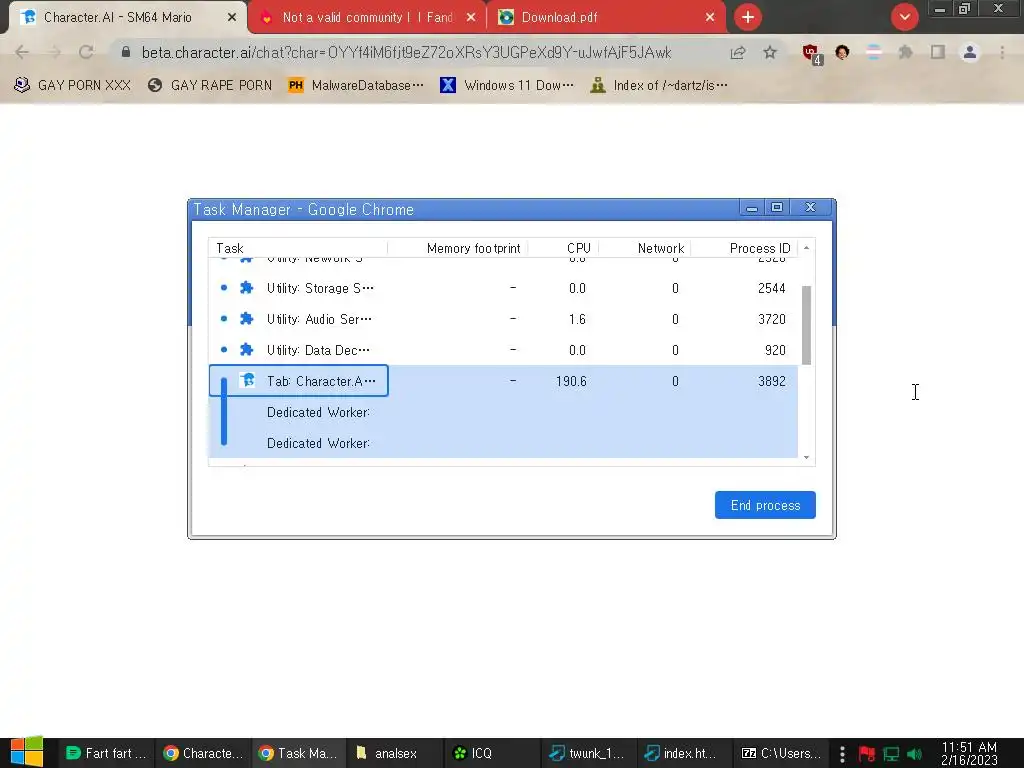
Task: Switch to Download.pdf tab
Action: coord(606,18)
